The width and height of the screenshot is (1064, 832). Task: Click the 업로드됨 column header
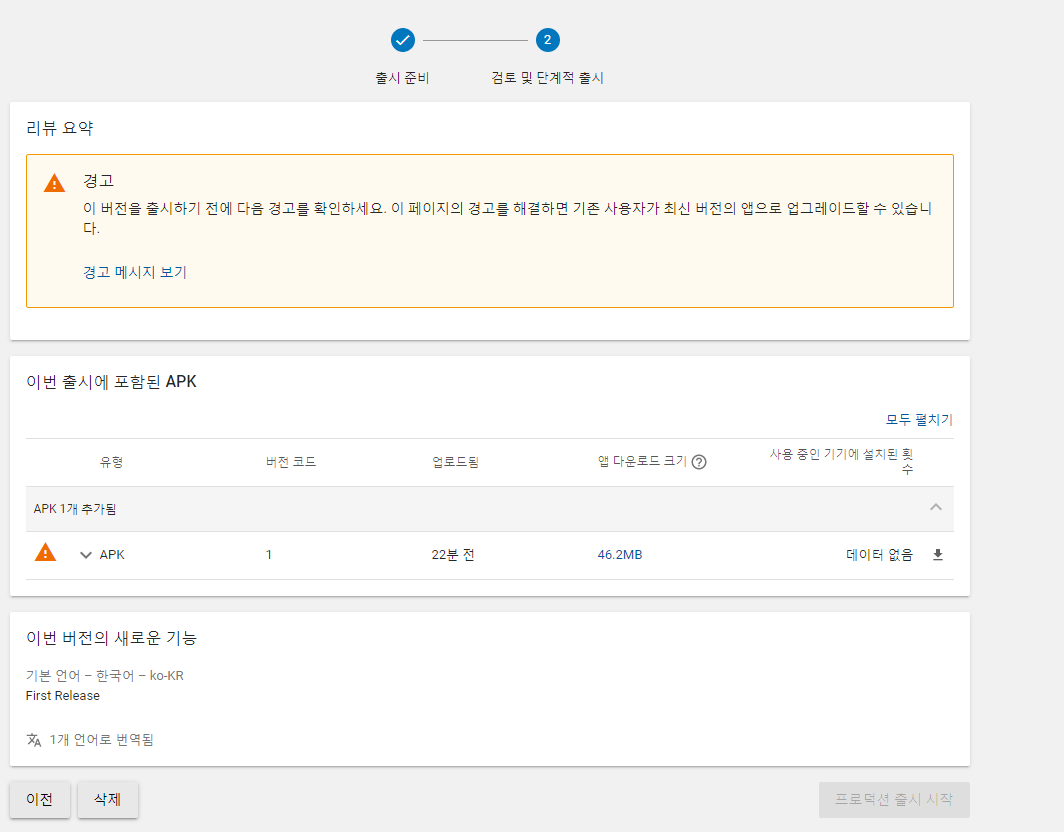455,462
